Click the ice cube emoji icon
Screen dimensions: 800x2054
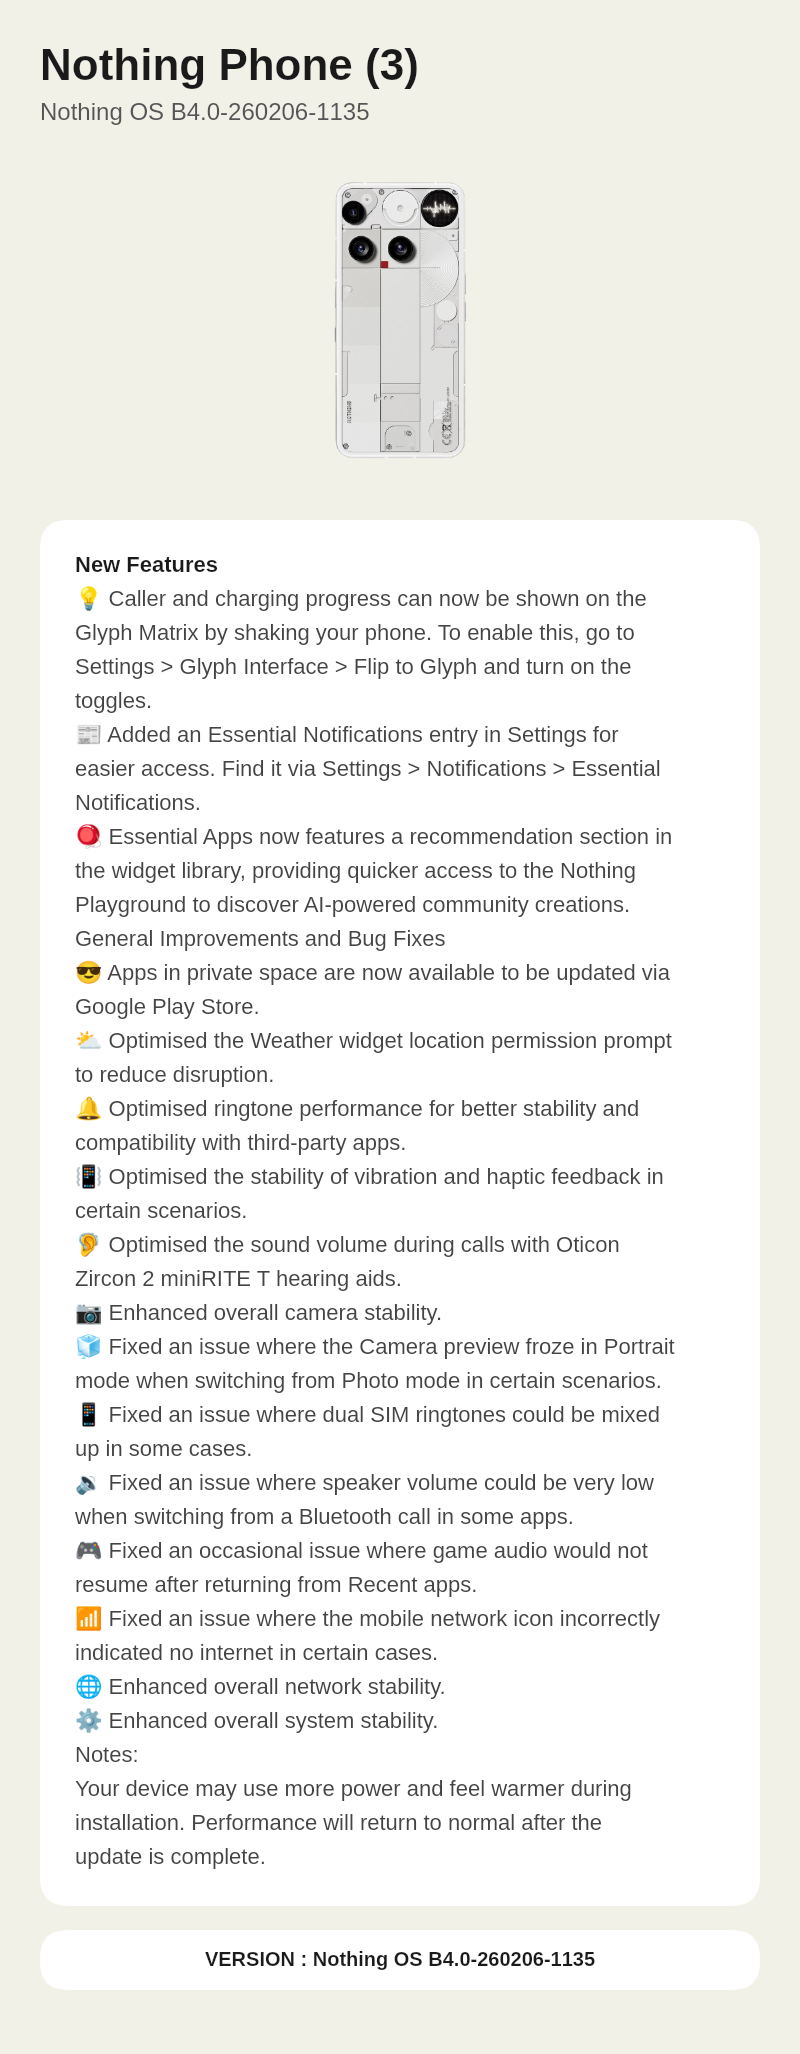click(x=88, y=1346)
